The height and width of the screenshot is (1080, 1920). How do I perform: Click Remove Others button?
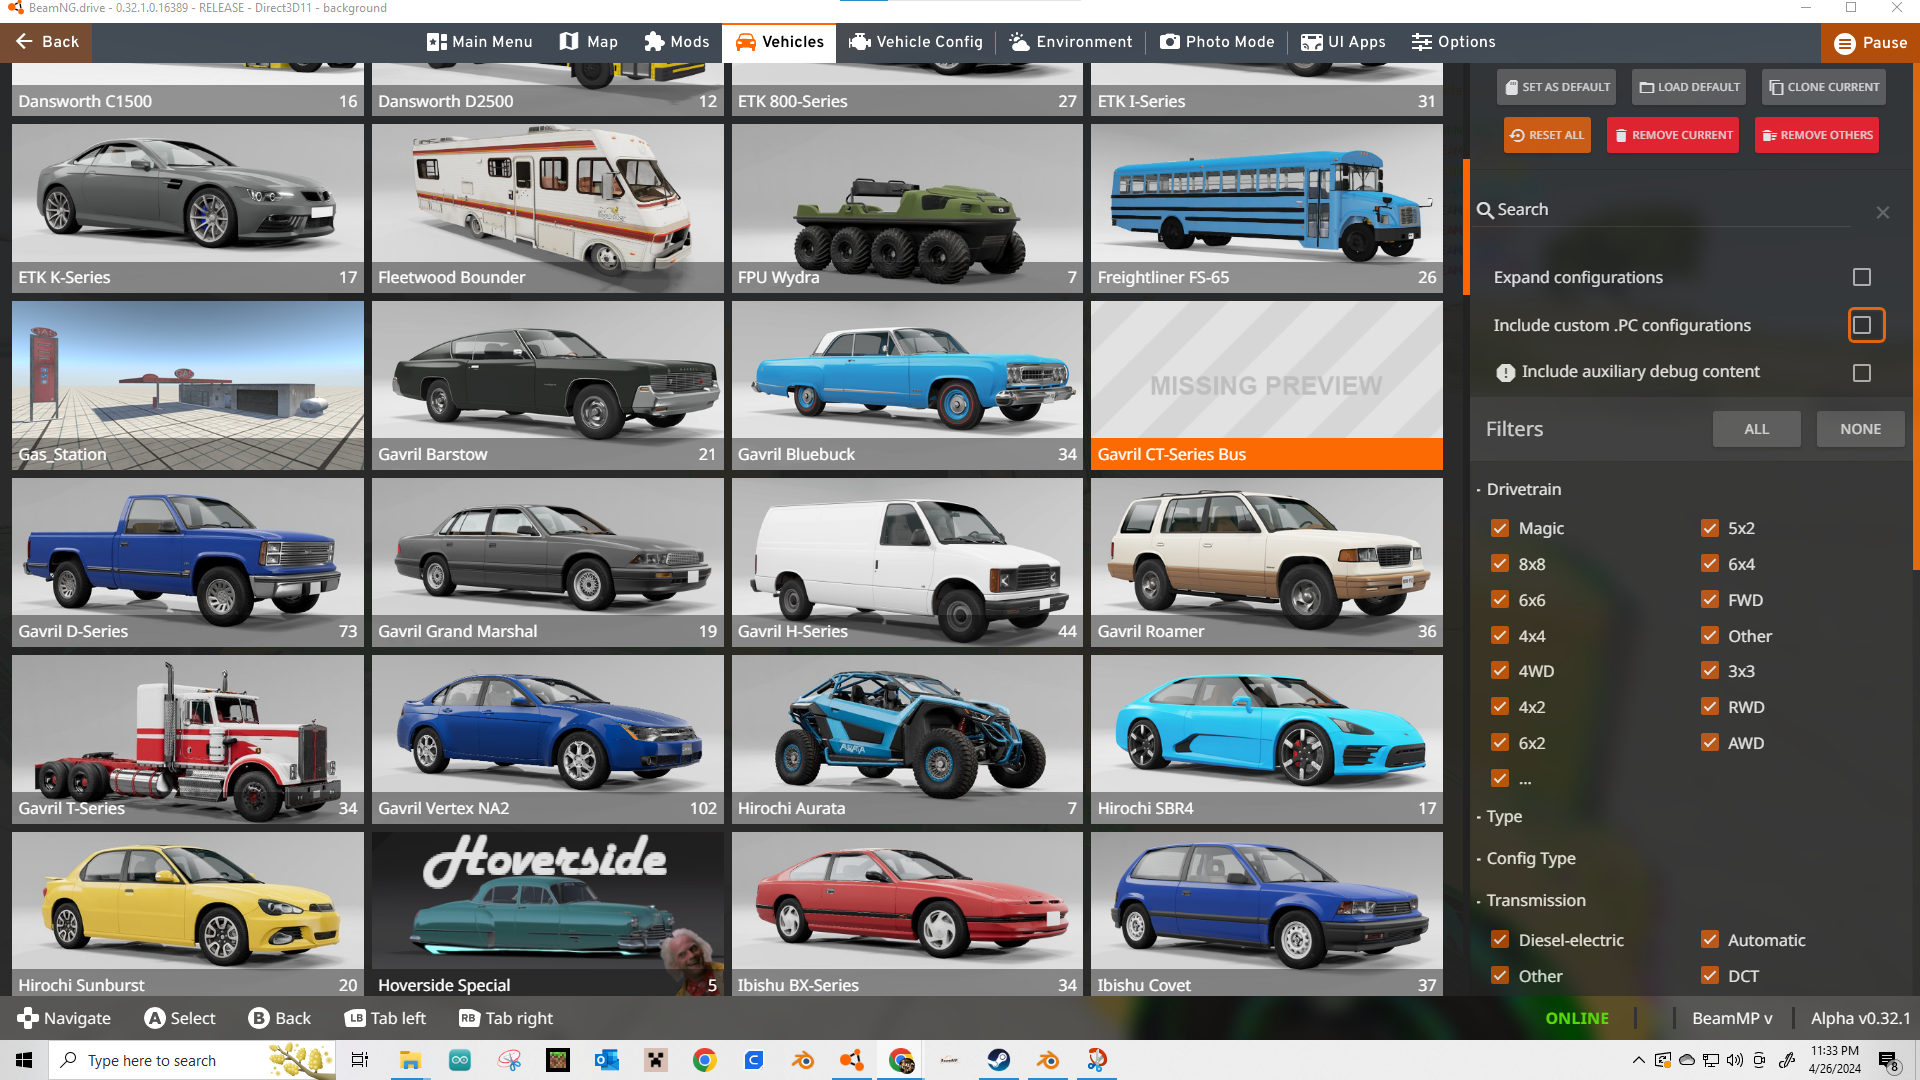click(x=1817, y=135)
